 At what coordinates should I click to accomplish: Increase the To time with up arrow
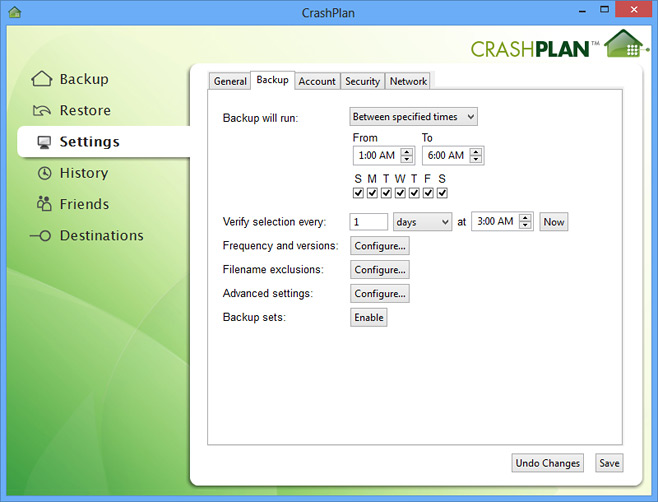click(x=476, y=152)
